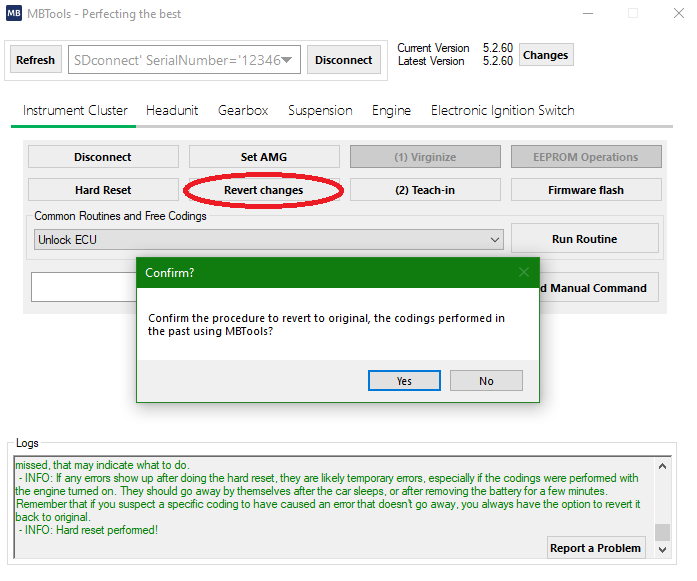The height and width of the screenshot is (581, 697).
Task: Expand the Unlock ECU routines dropdown
Action: pos(495,240)
